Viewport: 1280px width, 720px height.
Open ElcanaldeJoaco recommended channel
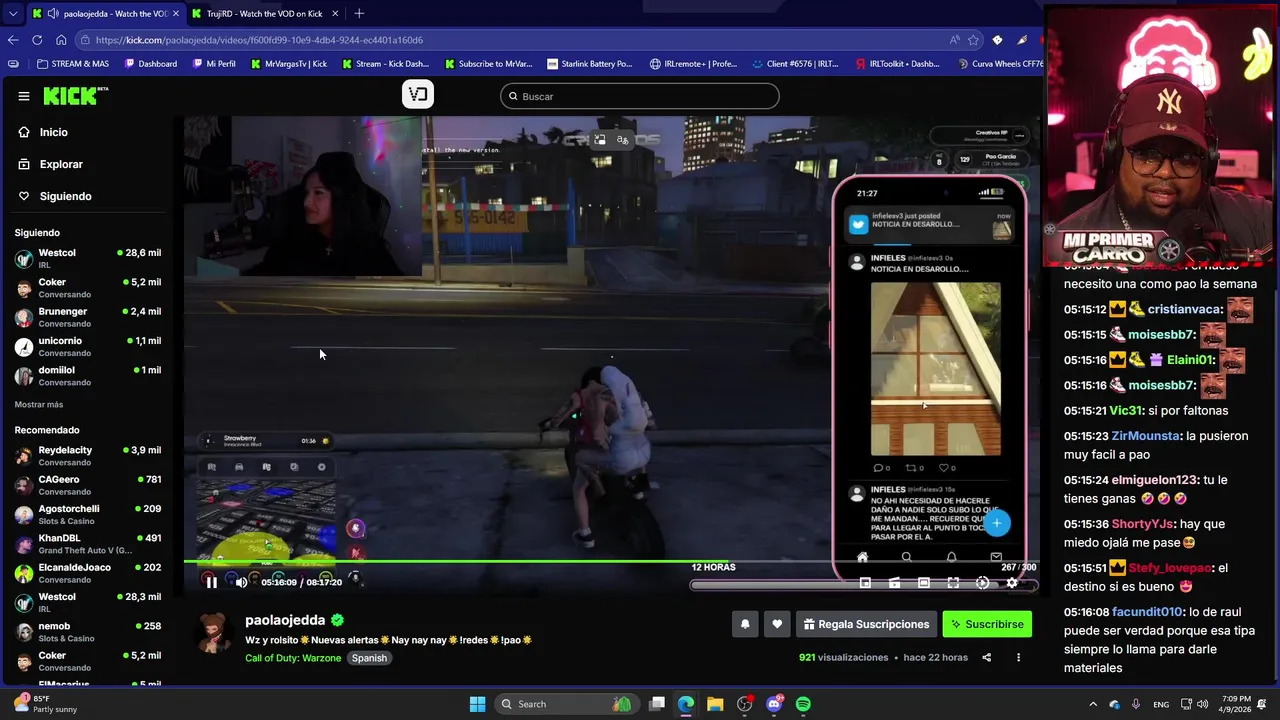tap(87, 573)
